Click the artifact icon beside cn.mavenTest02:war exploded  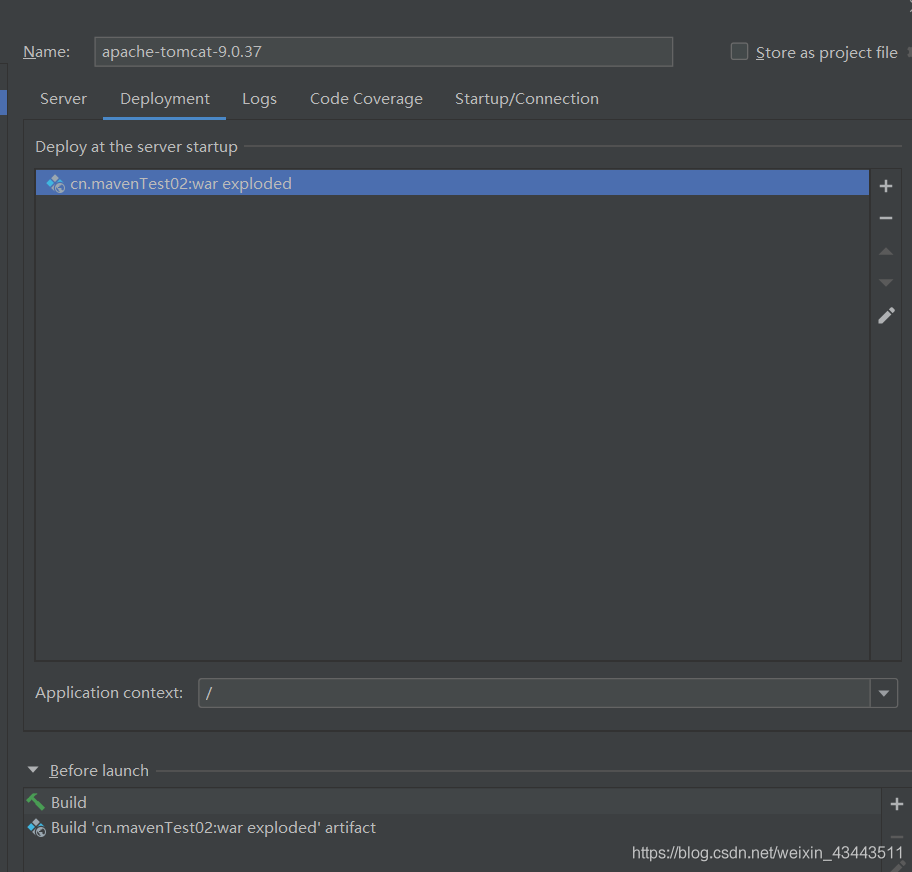(x=56, y=184)
